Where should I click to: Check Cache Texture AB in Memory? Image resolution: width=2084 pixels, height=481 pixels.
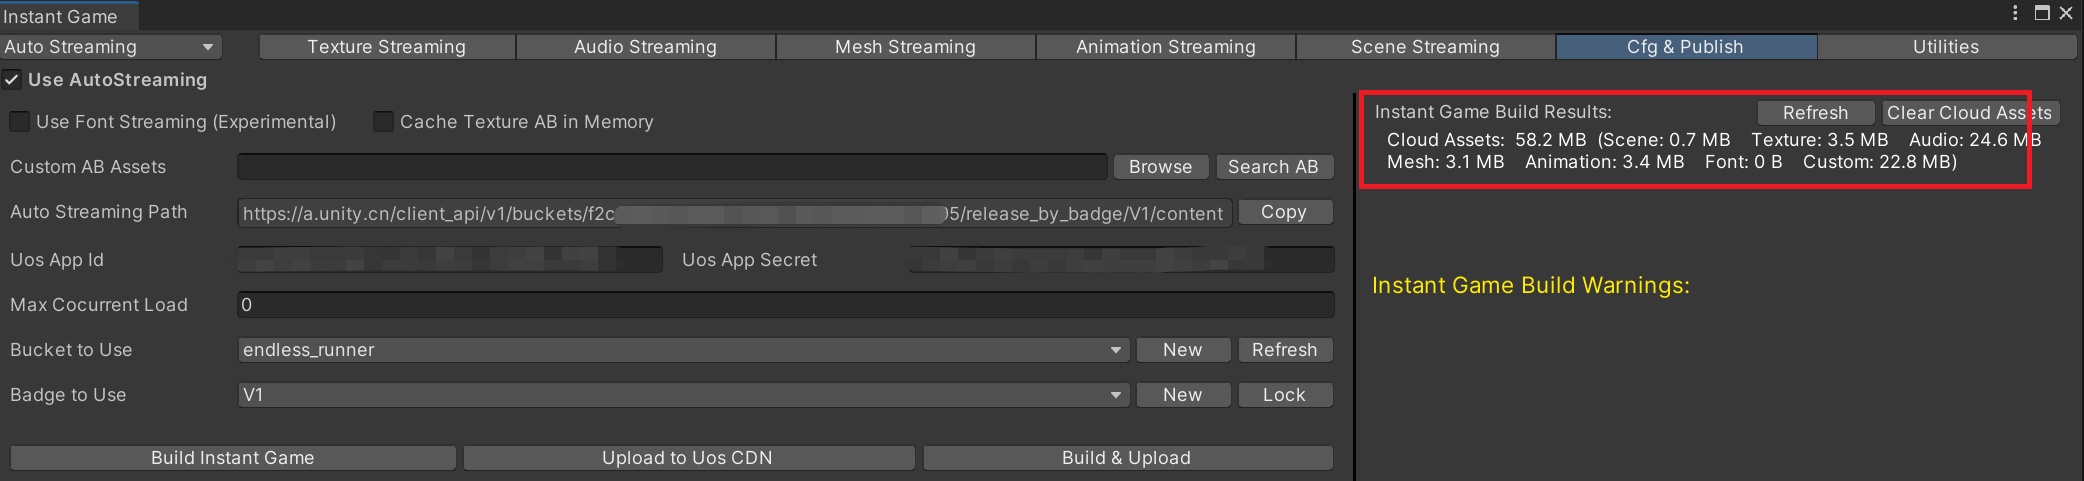pyautogui.click(x=383, y=122)
